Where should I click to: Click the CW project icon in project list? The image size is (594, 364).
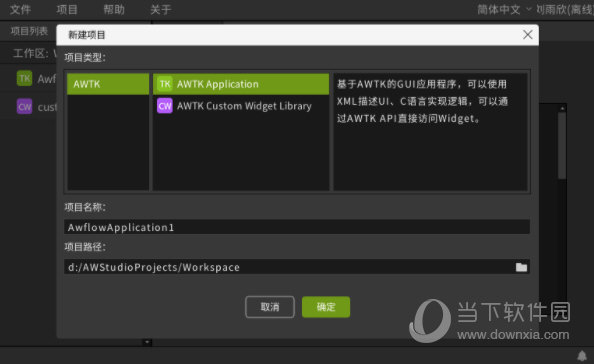pos(25,106)
